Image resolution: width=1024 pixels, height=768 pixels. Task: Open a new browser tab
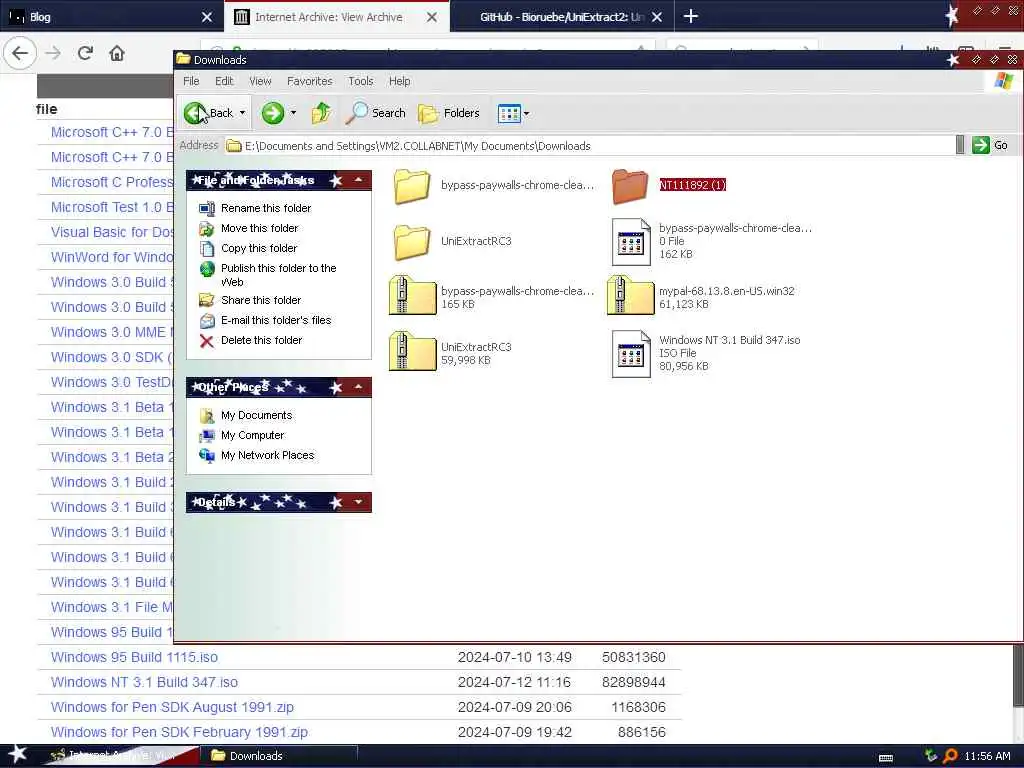pos(690,16)
